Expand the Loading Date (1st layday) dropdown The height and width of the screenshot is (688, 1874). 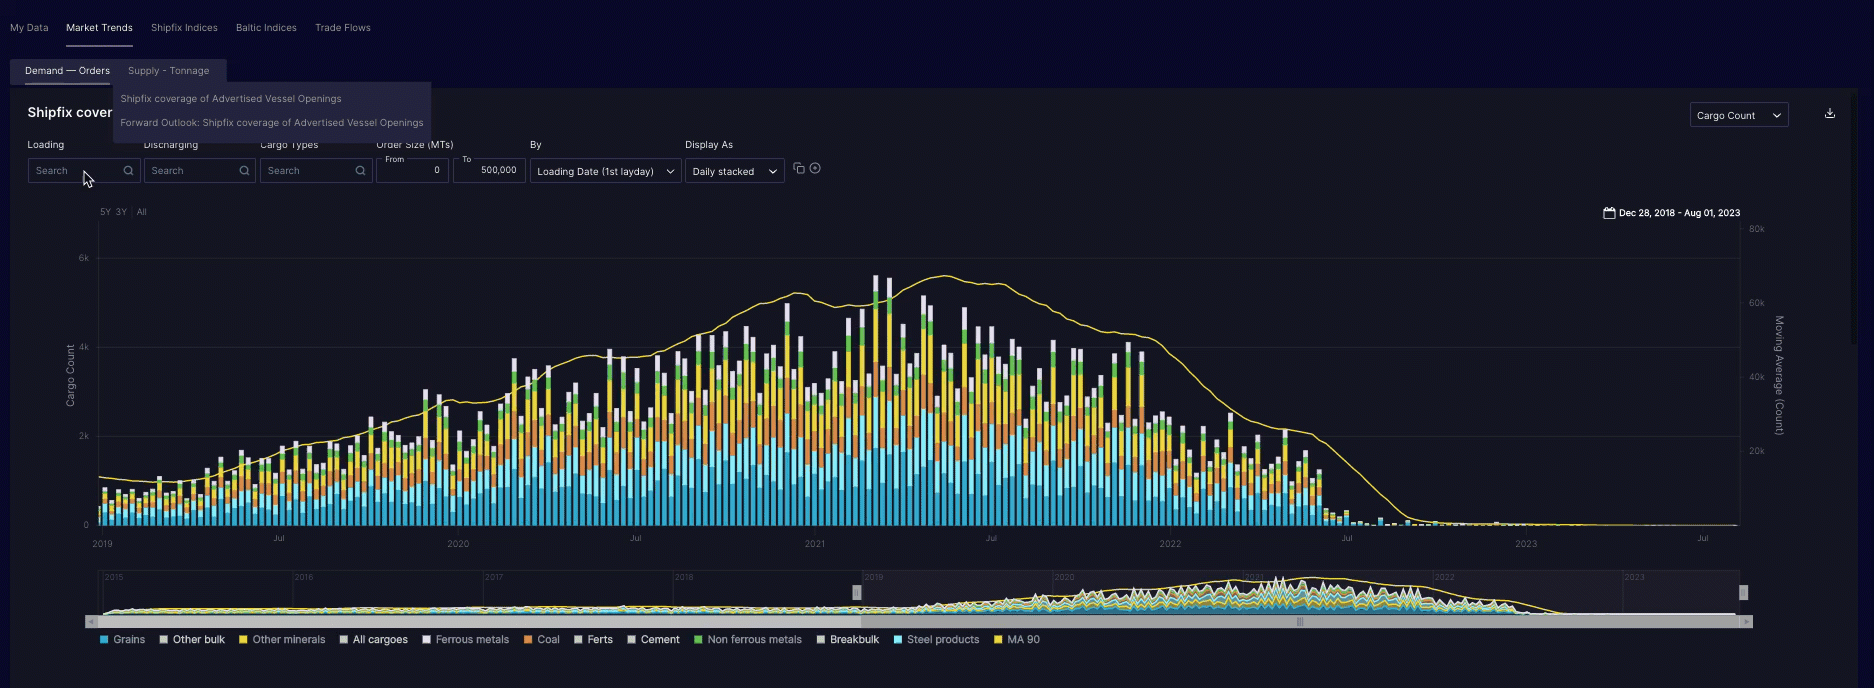click(x=605, y=172)
